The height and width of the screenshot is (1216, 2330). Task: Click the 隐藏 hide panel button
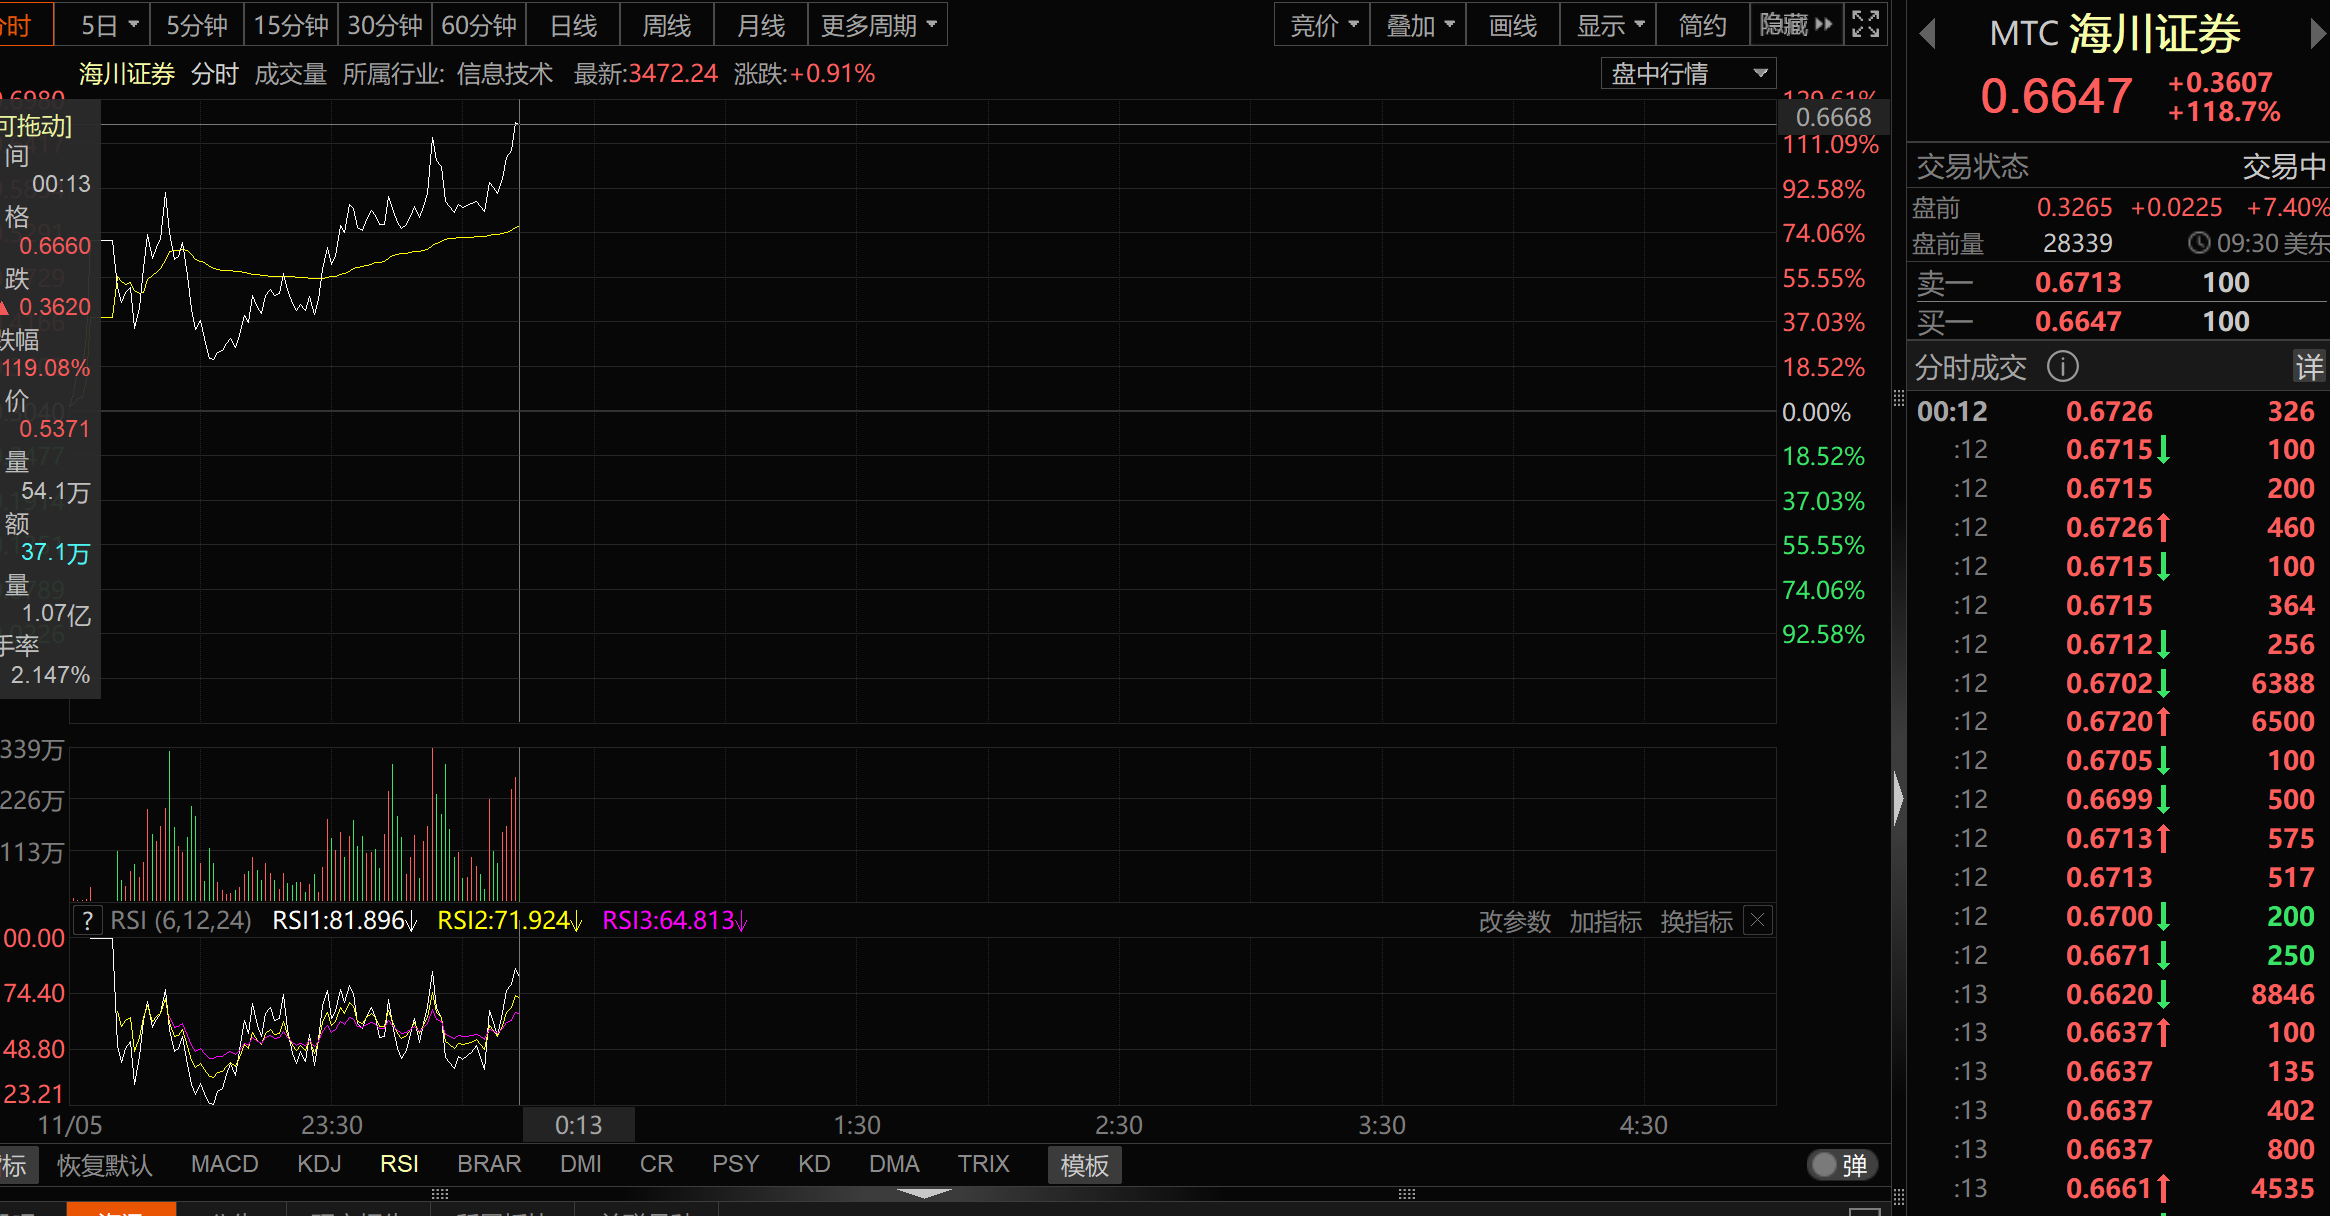pos(1796,25)
